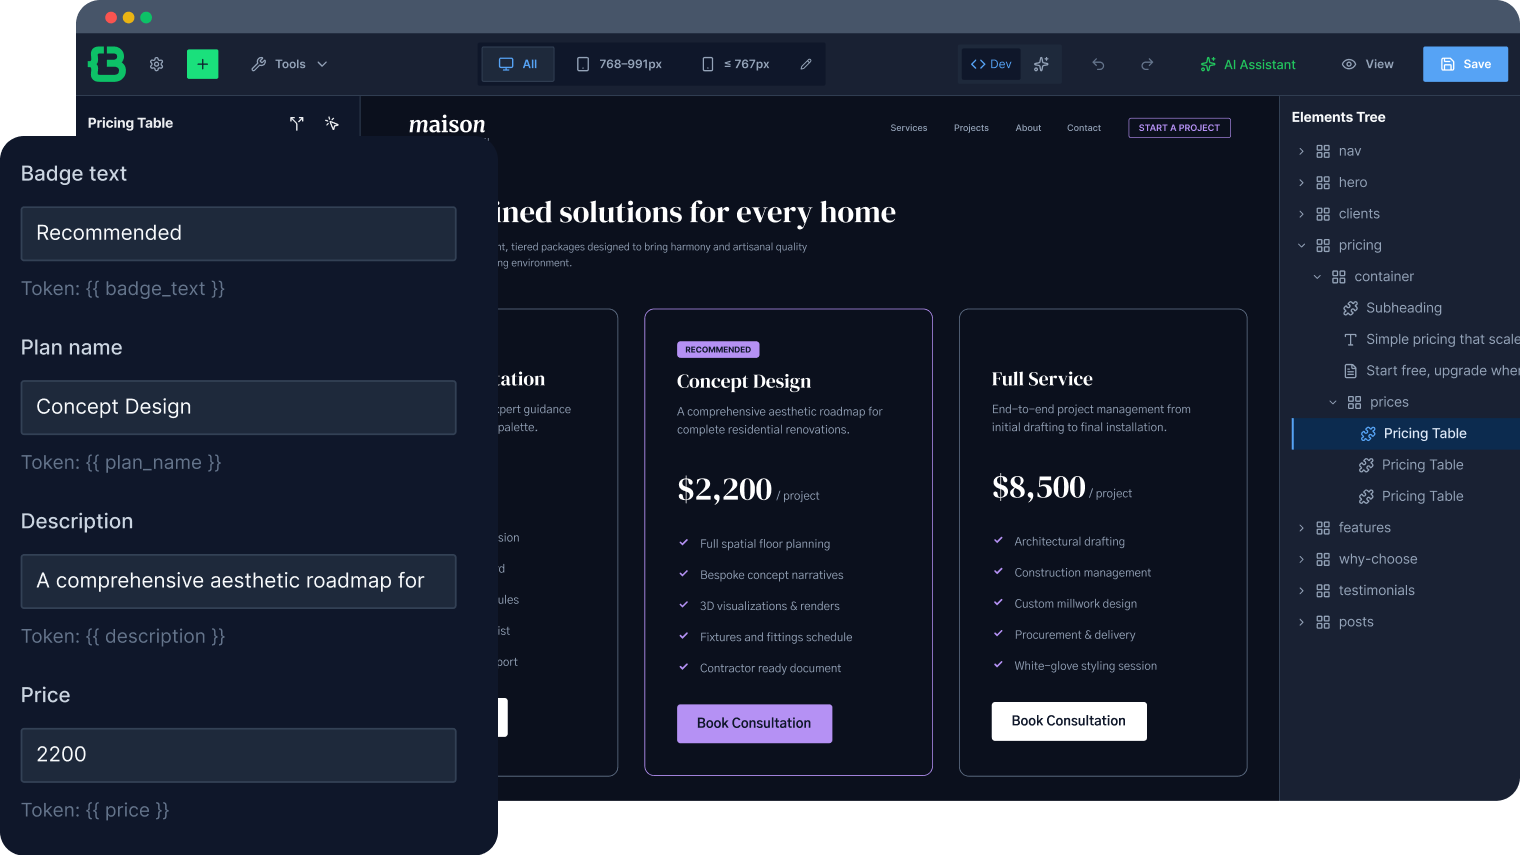Click the undo arrow
1520x855 pixels.
pyautogui.click(x=1098, y=64)
